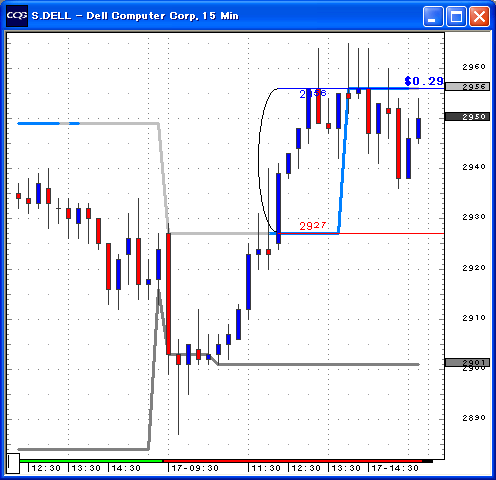Click the green session bar above the time axis

click(91, 461)
